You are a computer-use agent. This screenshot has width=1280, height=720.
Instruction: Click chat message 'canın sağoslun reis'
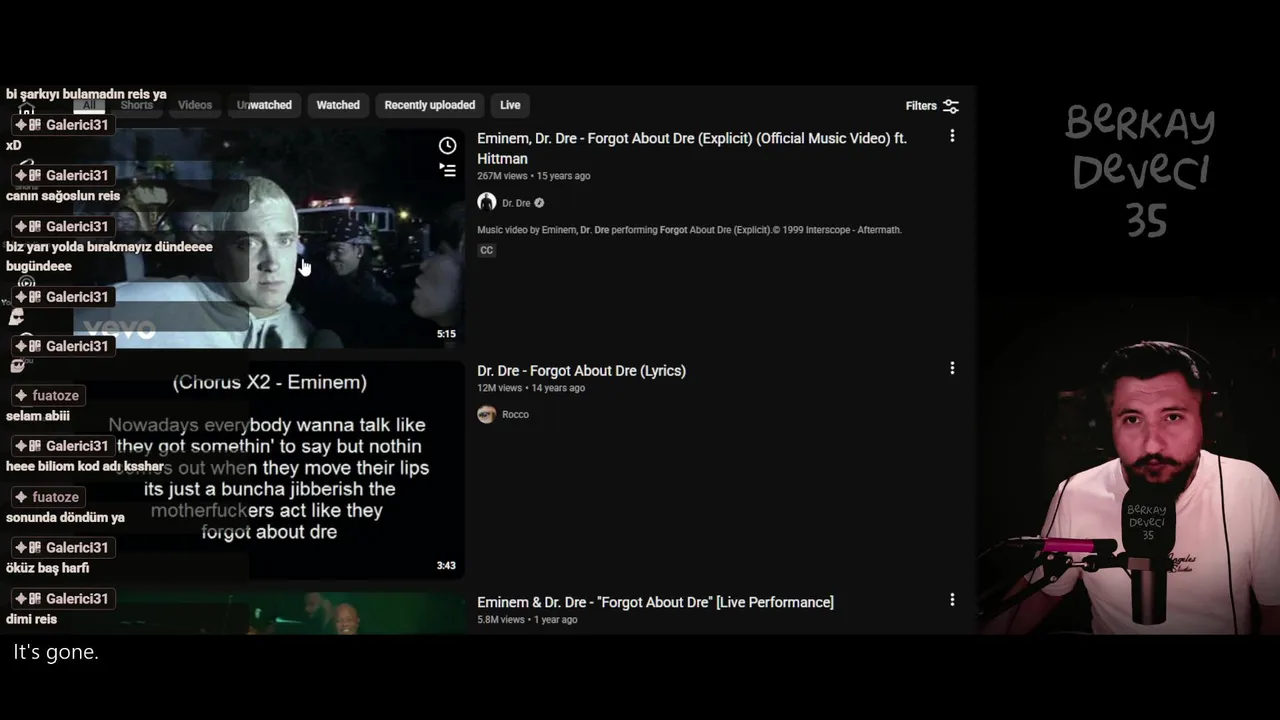[63, 196]
